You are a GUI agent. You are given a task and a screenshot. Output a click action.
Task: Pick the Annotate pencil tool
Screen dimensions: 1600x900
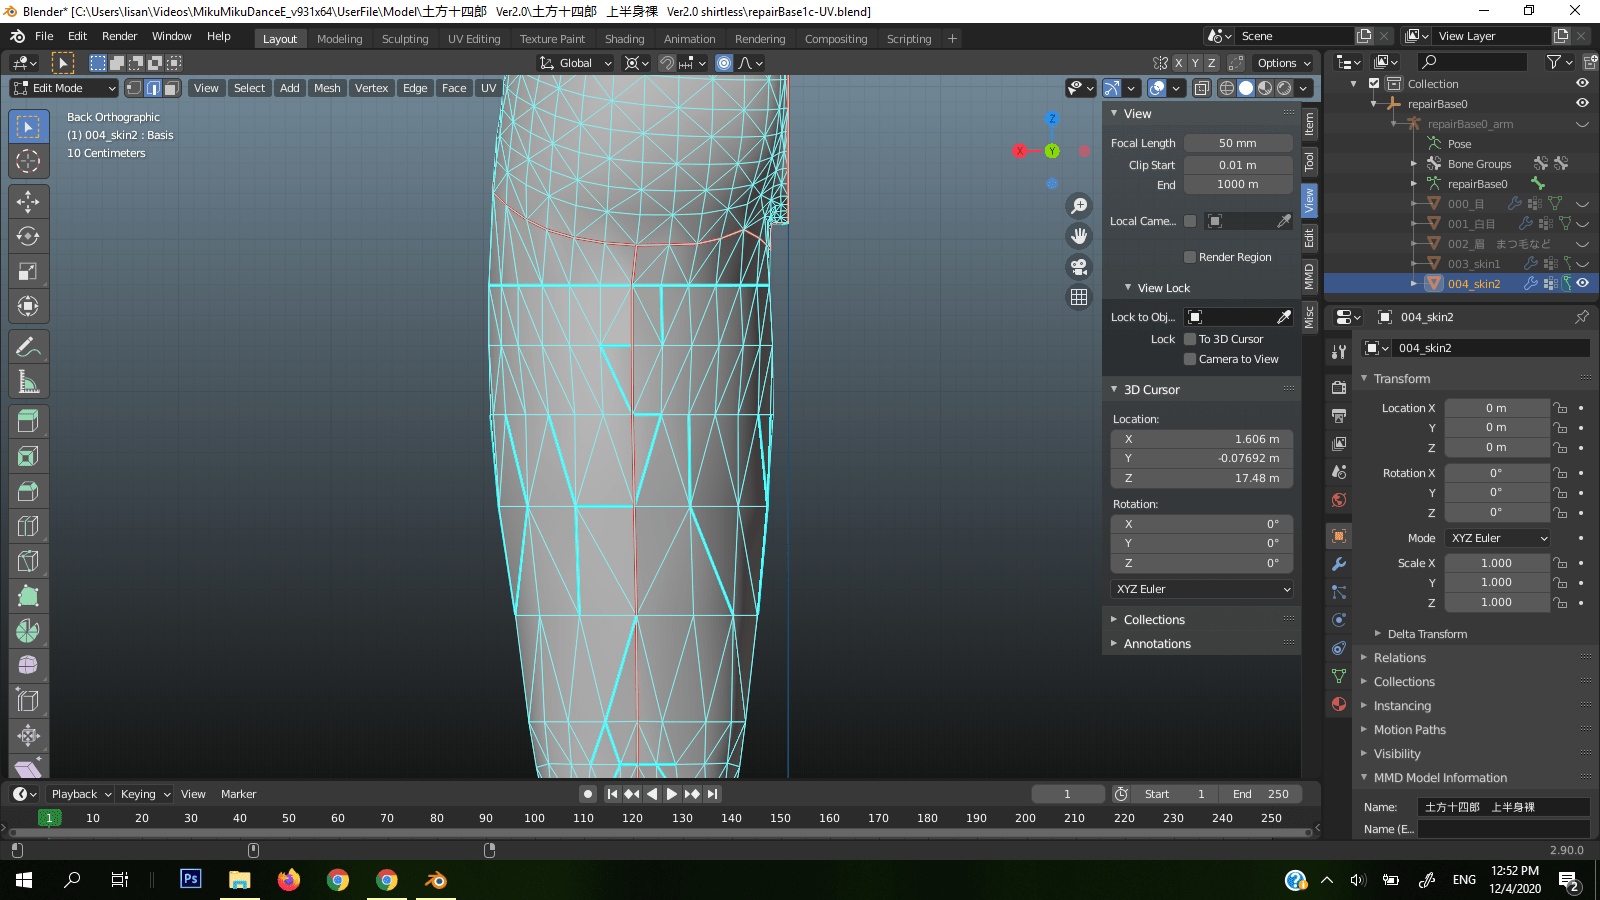click(28, 347)
